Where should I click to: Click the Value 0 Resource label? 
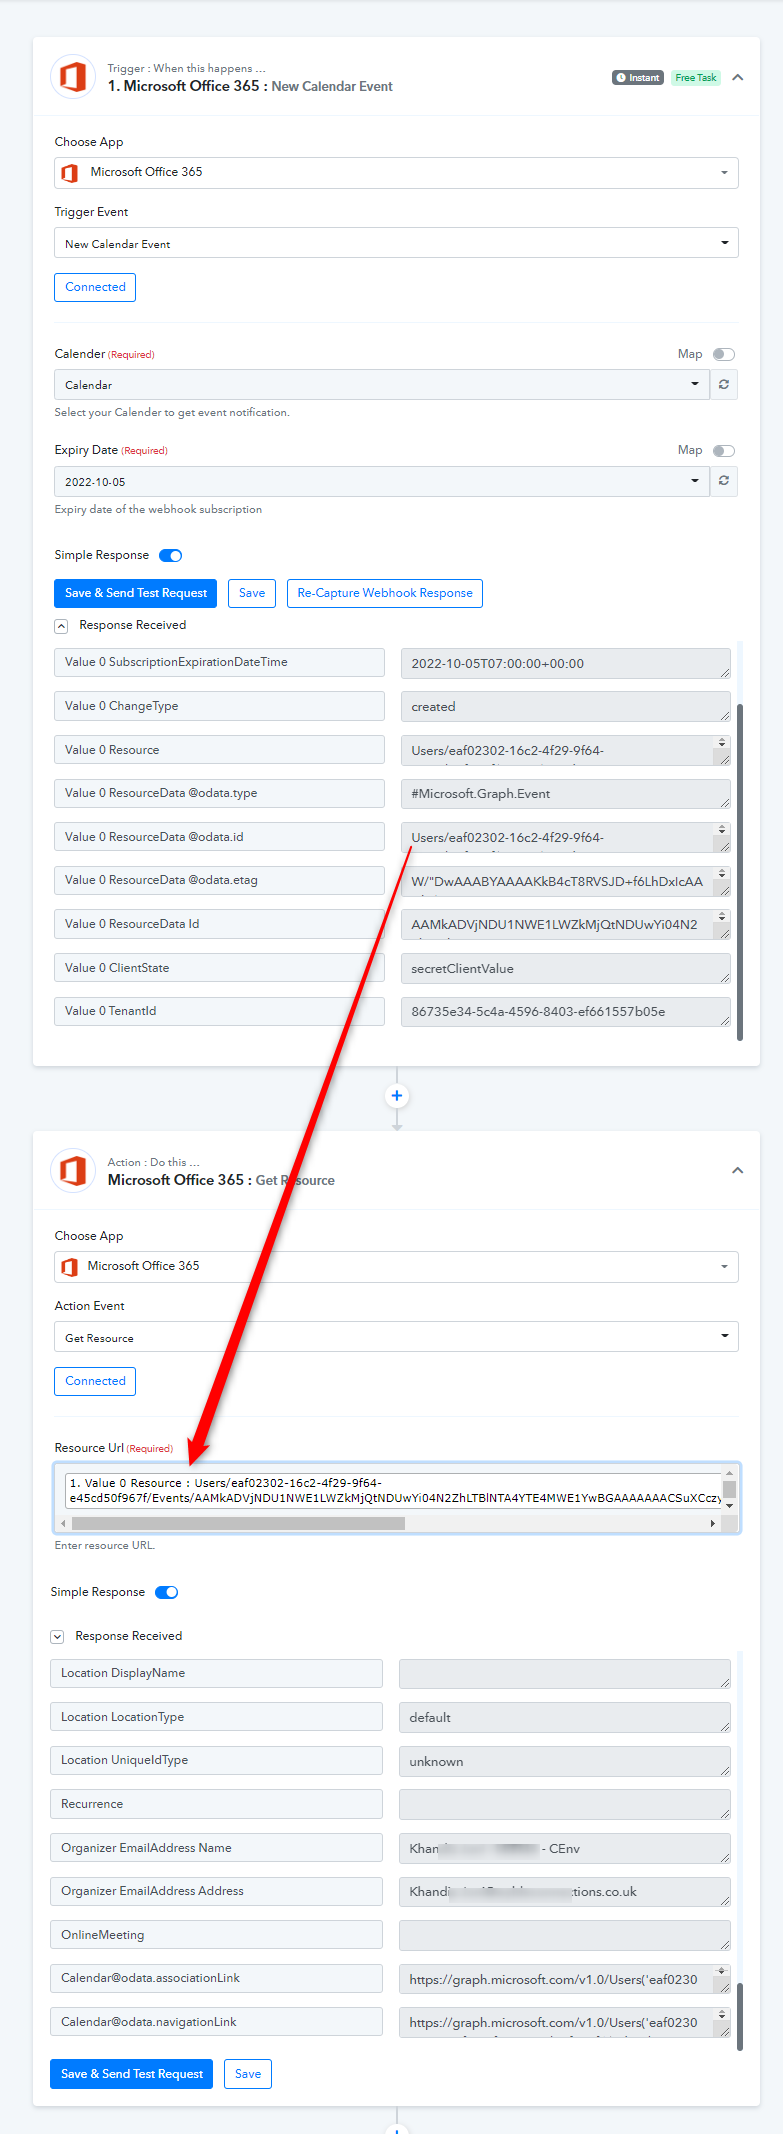[219, 750]
